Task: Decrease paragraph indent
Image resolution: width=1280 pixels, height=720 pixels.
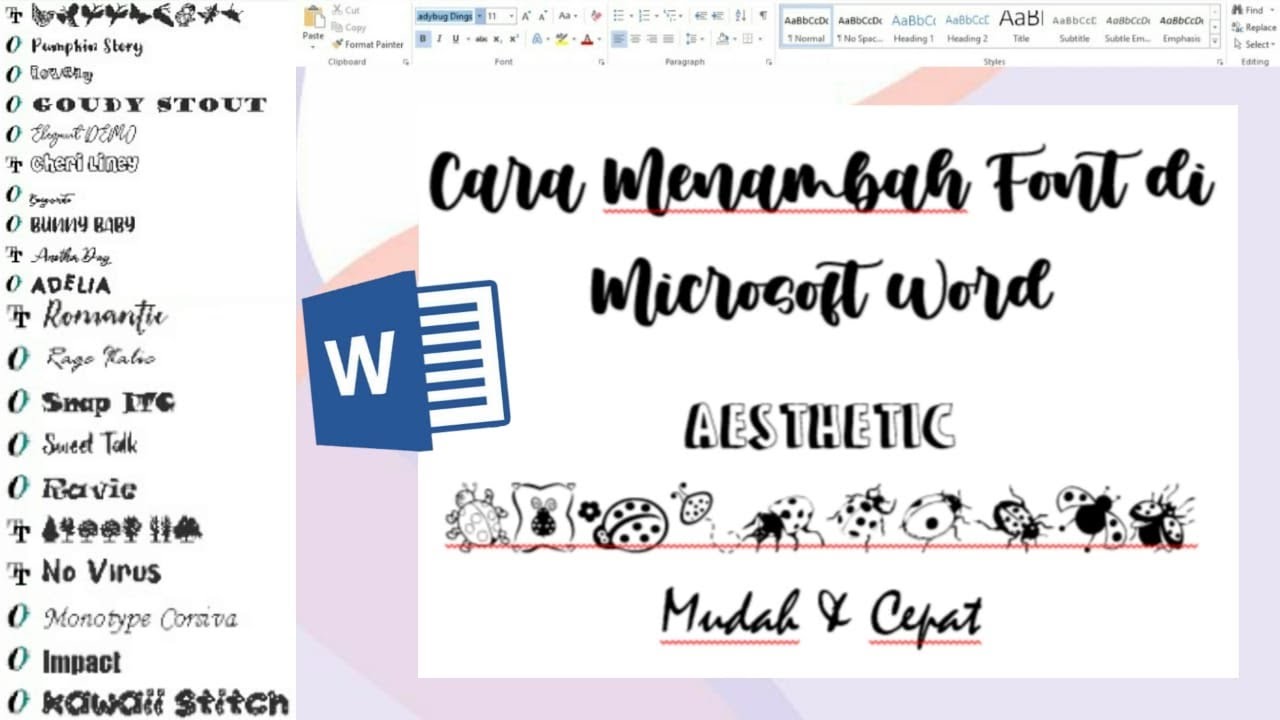Action: pos(700,16)
